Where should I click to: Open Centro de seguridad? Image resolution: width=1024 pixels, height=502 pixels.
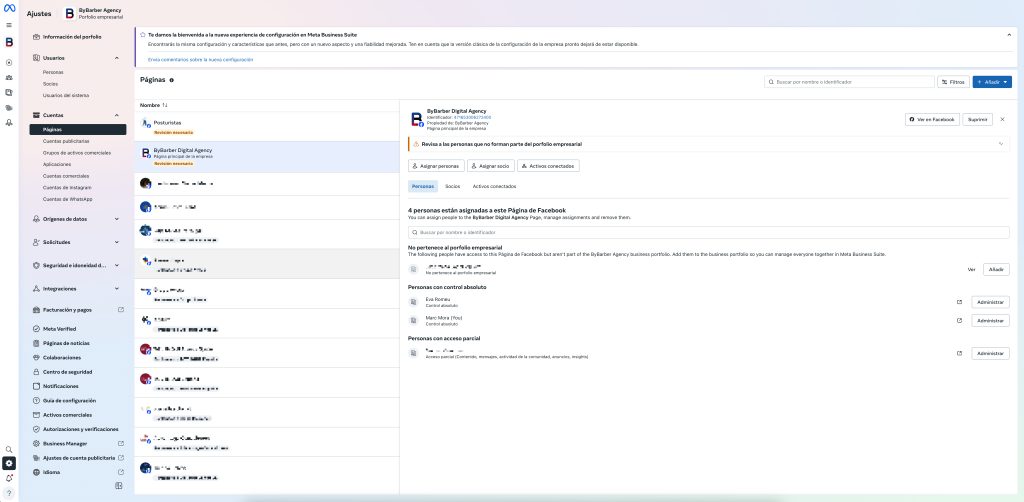click(67, 371)
